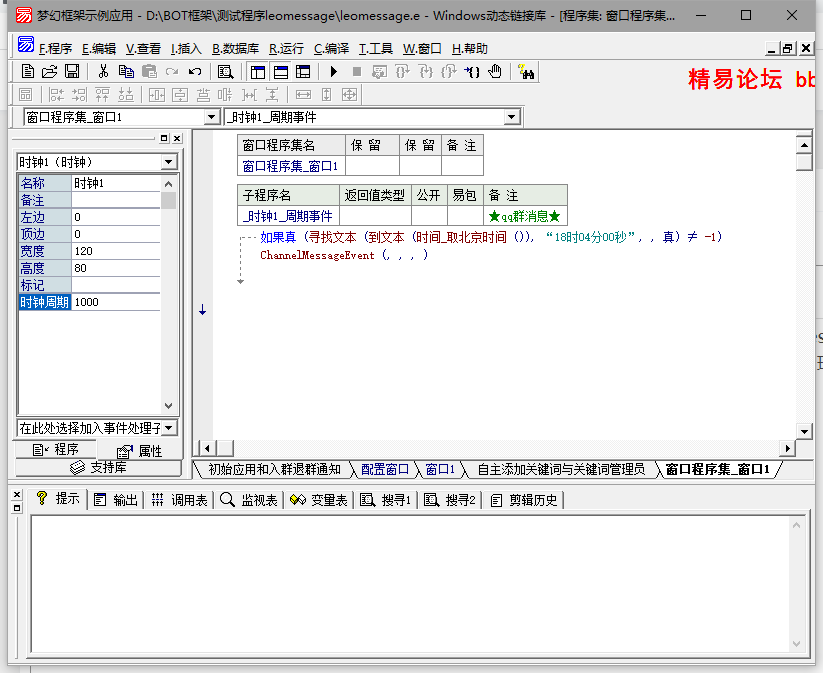
Task: Open the 窗口程序集_窗口1 dropdown in toolbar
Action: click(211, 117)
